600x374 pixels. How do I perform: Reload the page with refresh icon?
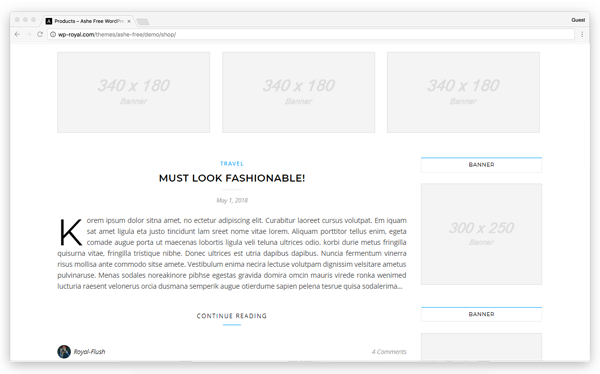40,34
